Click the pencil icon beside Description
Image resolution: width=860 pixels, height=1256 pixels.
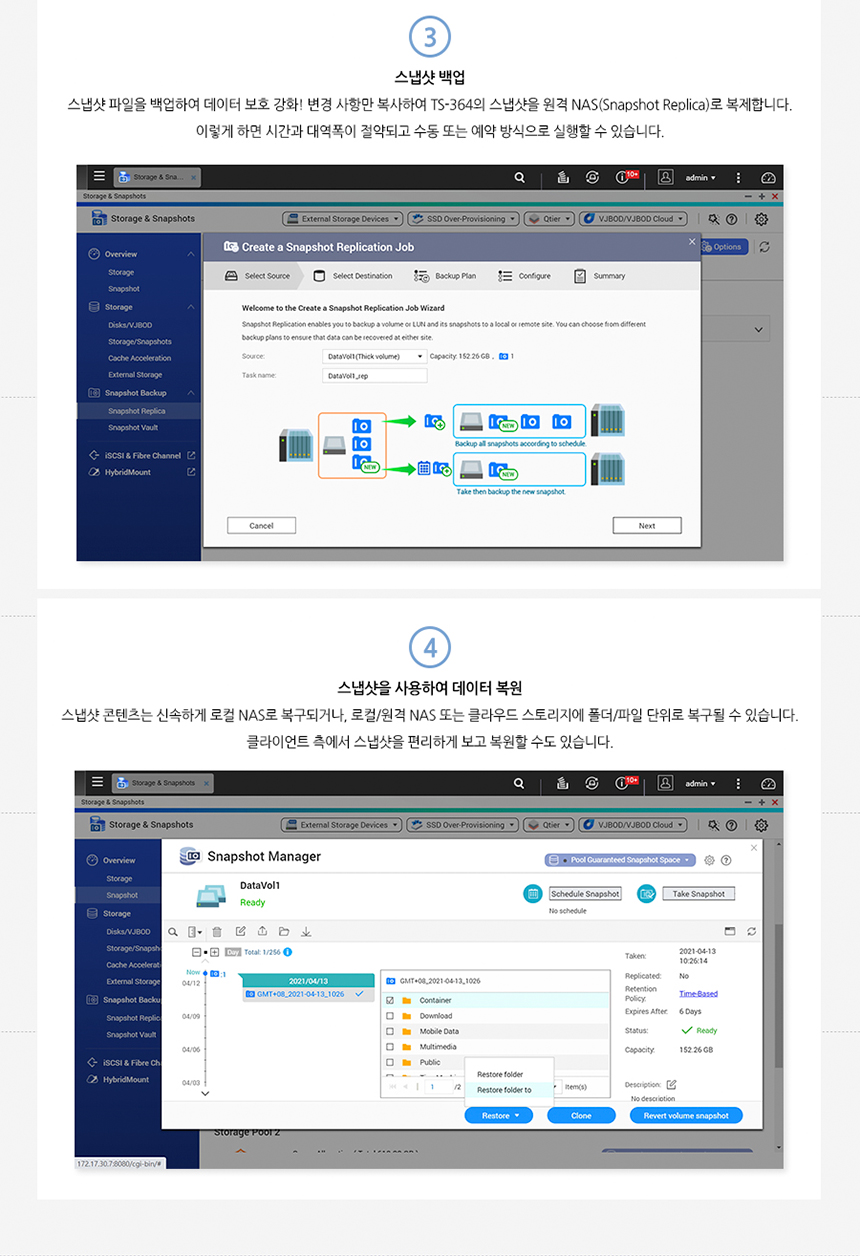671,1084
